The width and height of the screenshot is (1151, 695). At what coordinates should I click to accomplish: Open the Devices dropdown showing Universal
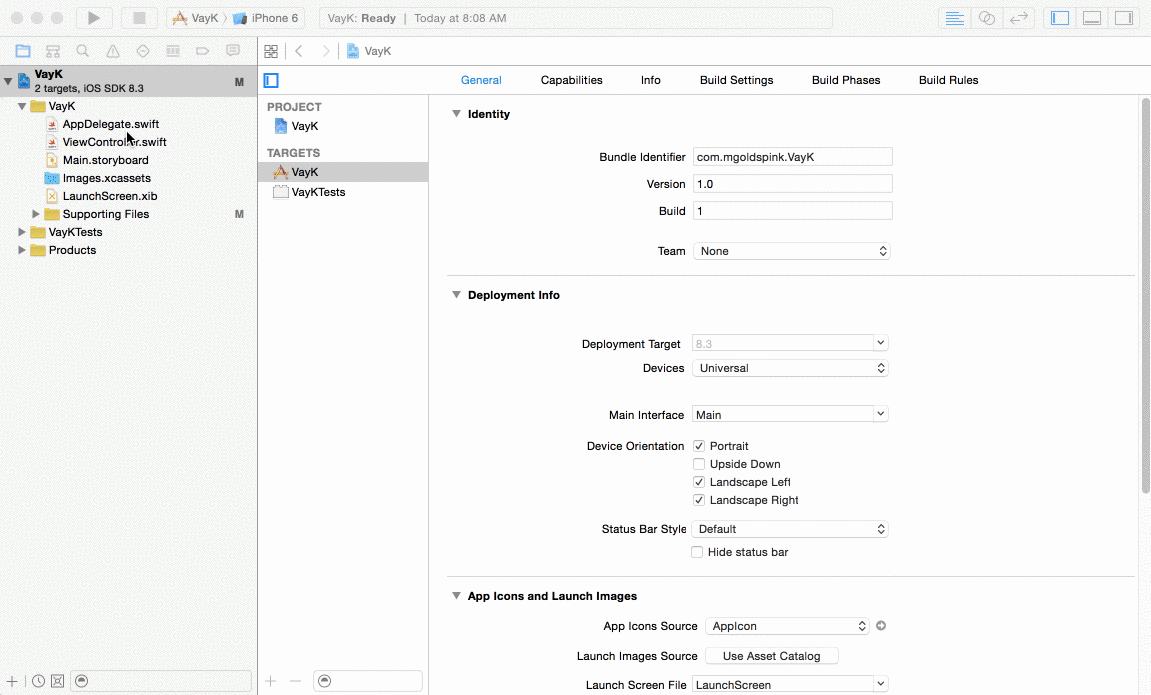click(791, 368)
